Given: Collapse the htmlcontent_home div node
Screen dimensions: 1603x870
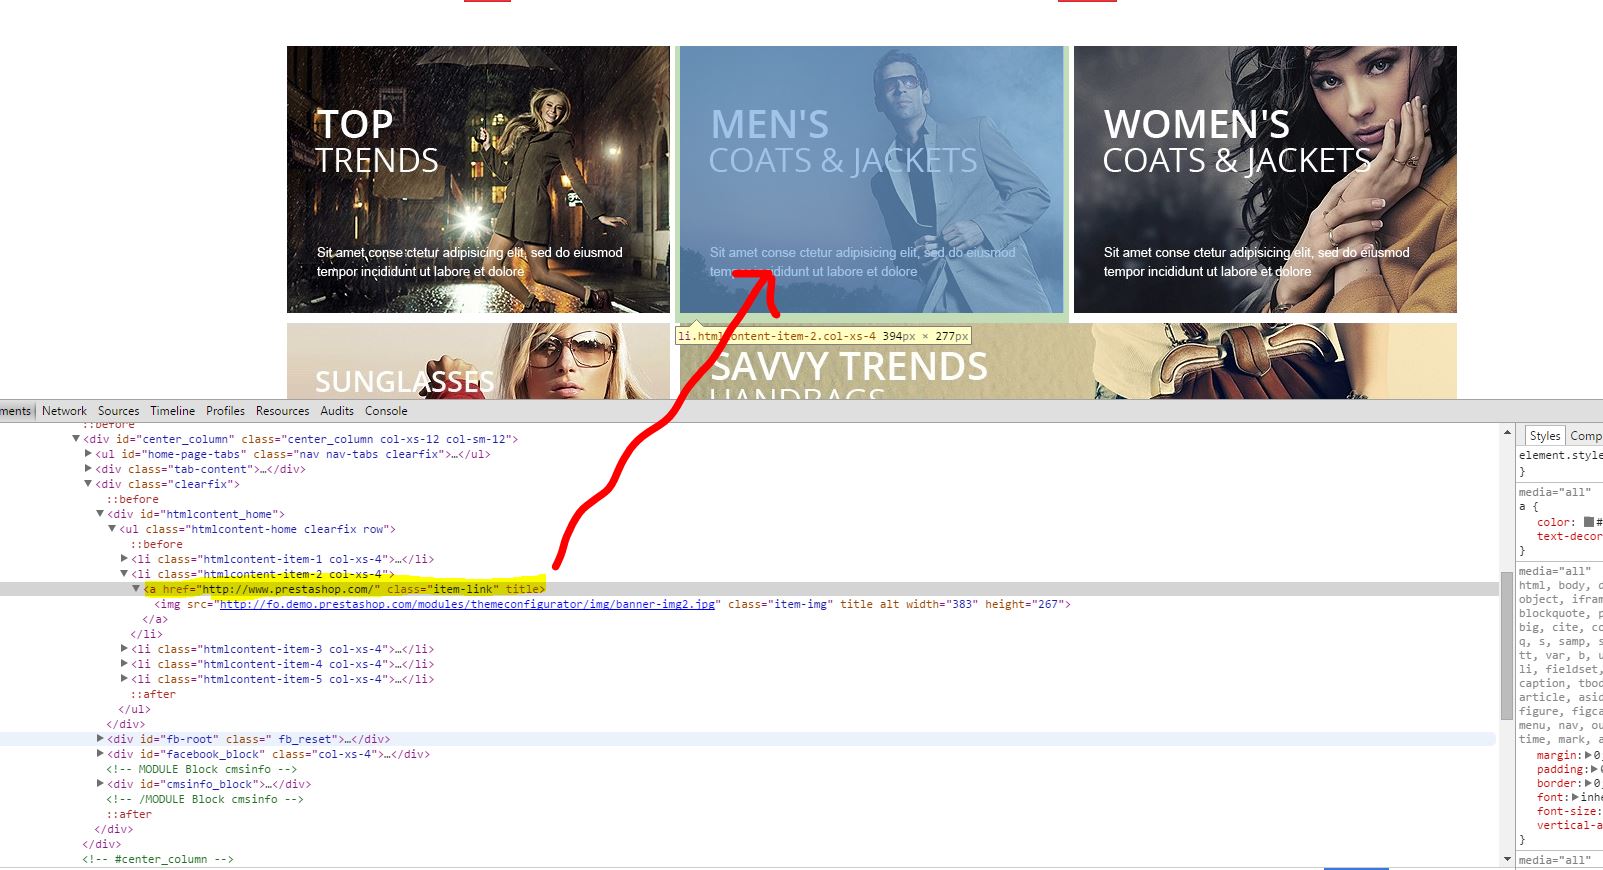Looking at the screenshot, I should click(100, 514).
